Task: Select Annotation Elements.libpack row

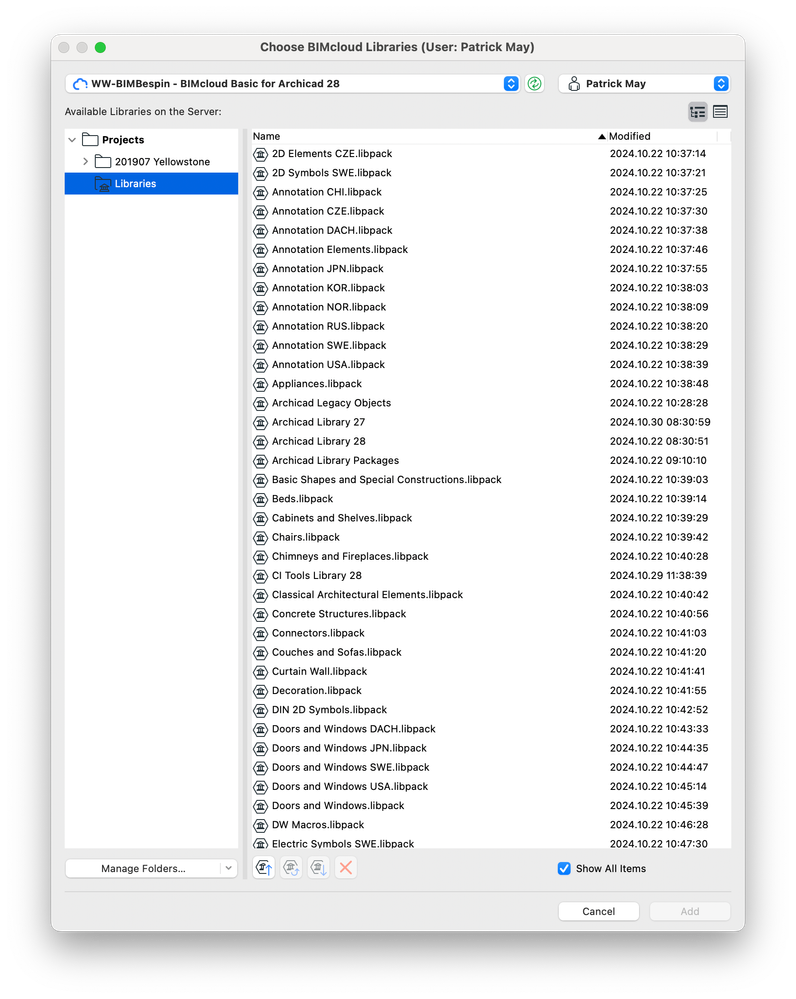Action: pyautogui.click(x=491, y=250)
